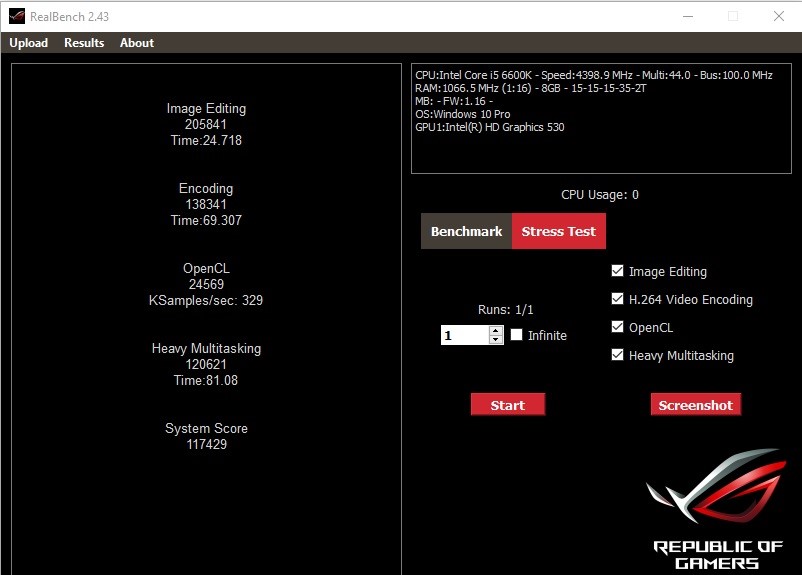
Task: Click the RealBench app icon in title bar
Action: tap(17, 16)
